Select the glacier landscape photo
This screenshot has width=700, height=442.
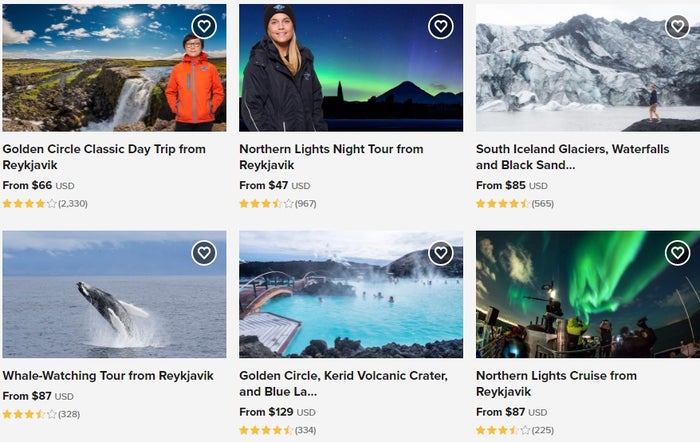(588, 68)
